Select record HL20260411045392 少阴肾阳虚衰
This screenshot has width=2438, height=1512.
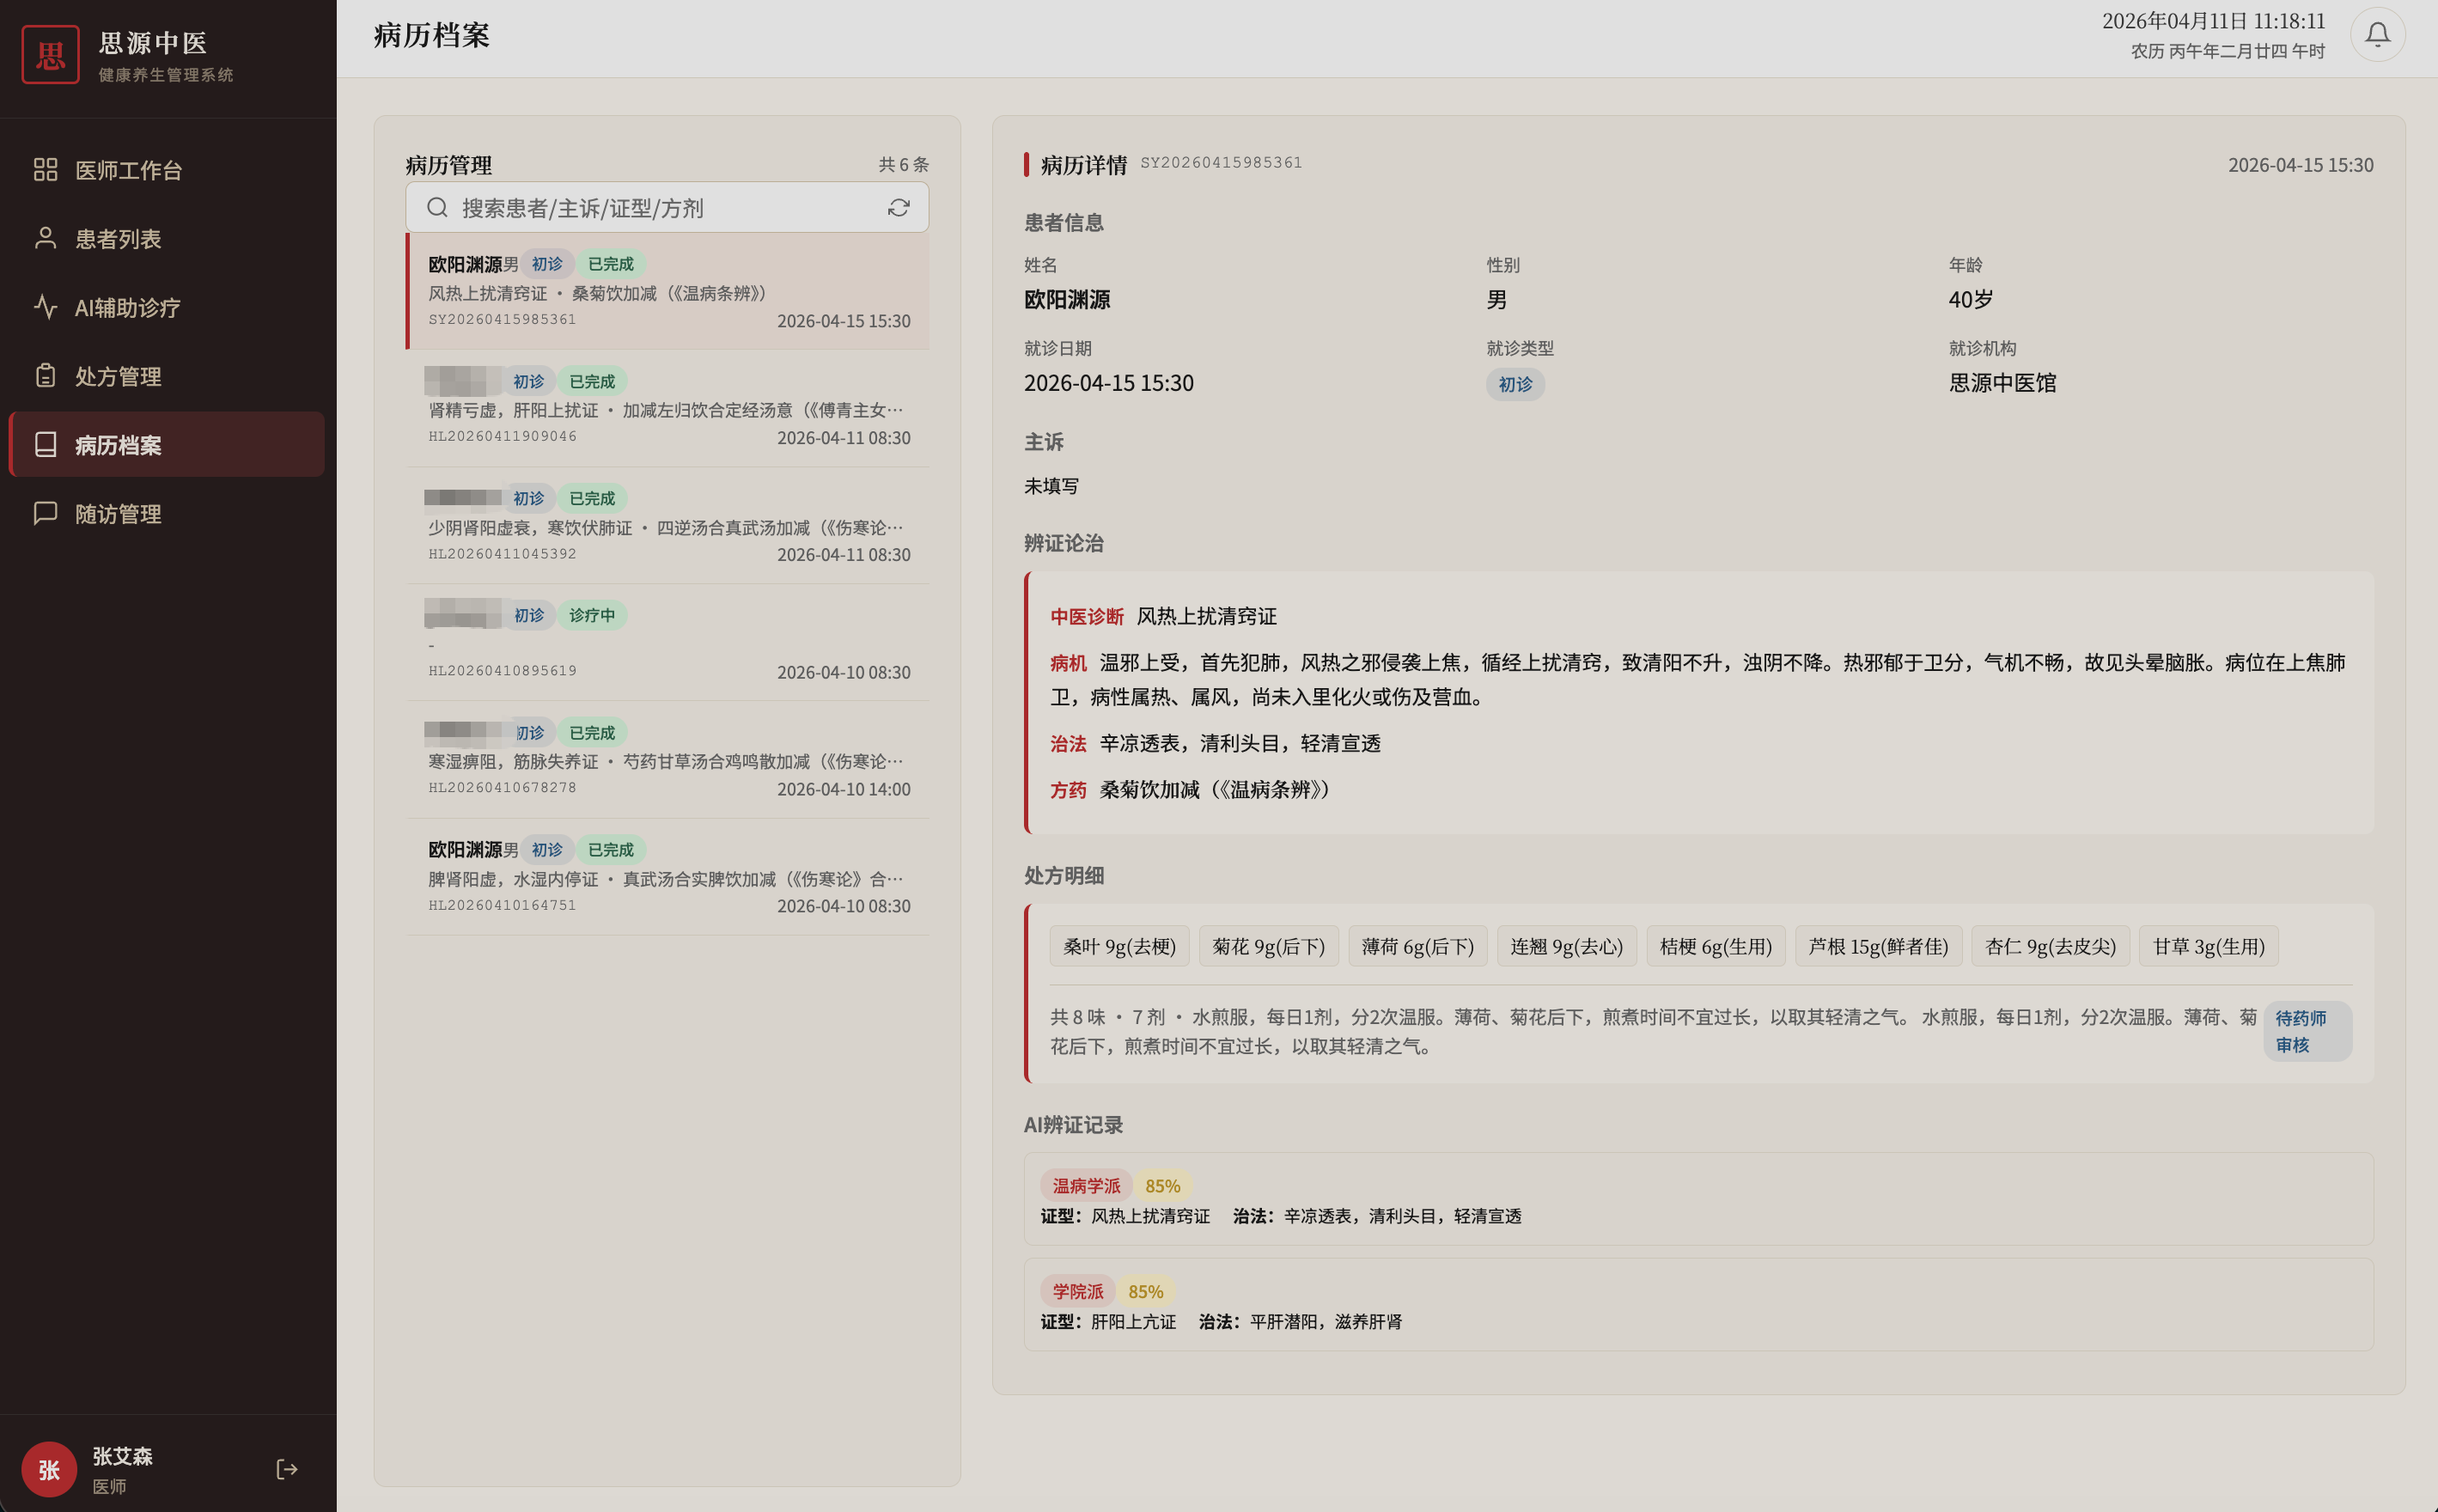pos(667,526)
